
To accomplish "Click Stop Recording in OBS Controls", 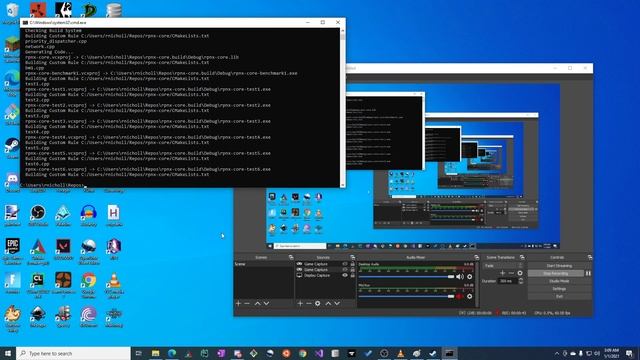I will [556, 273].
